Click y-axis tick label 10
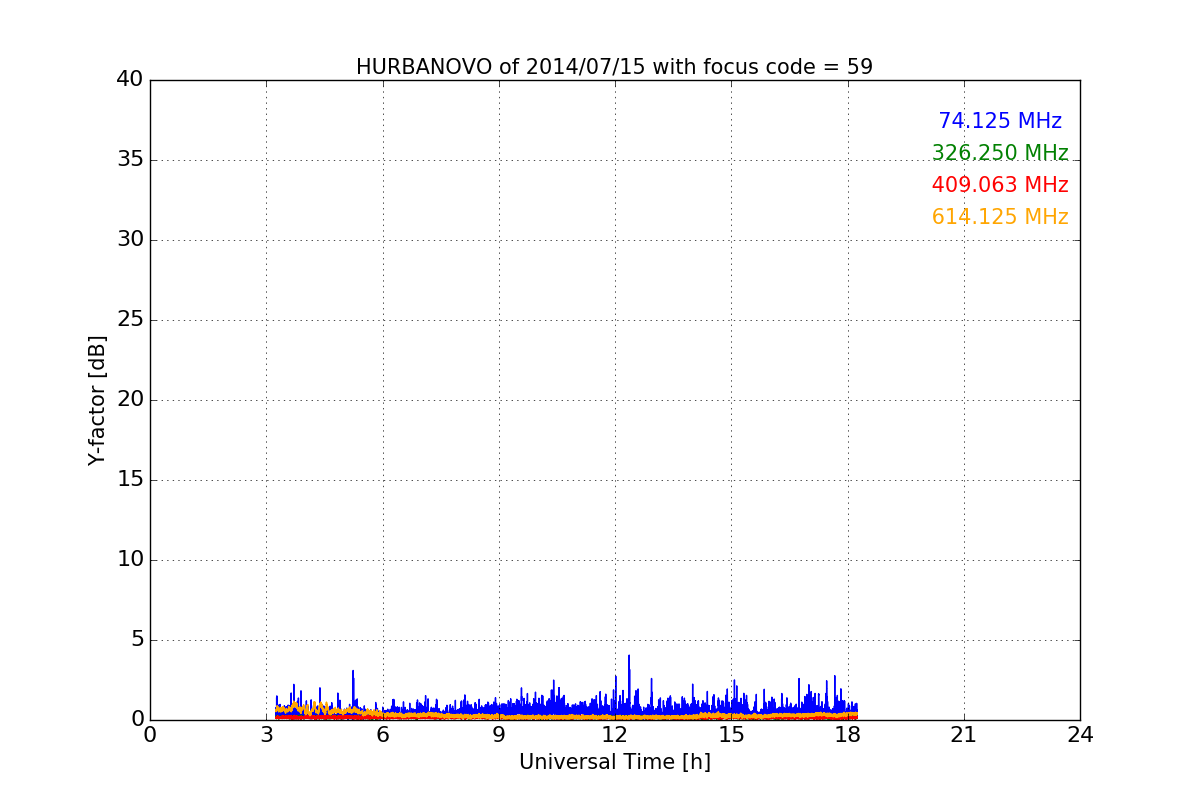Screen dimensions: 1200x800 point(130,559)
